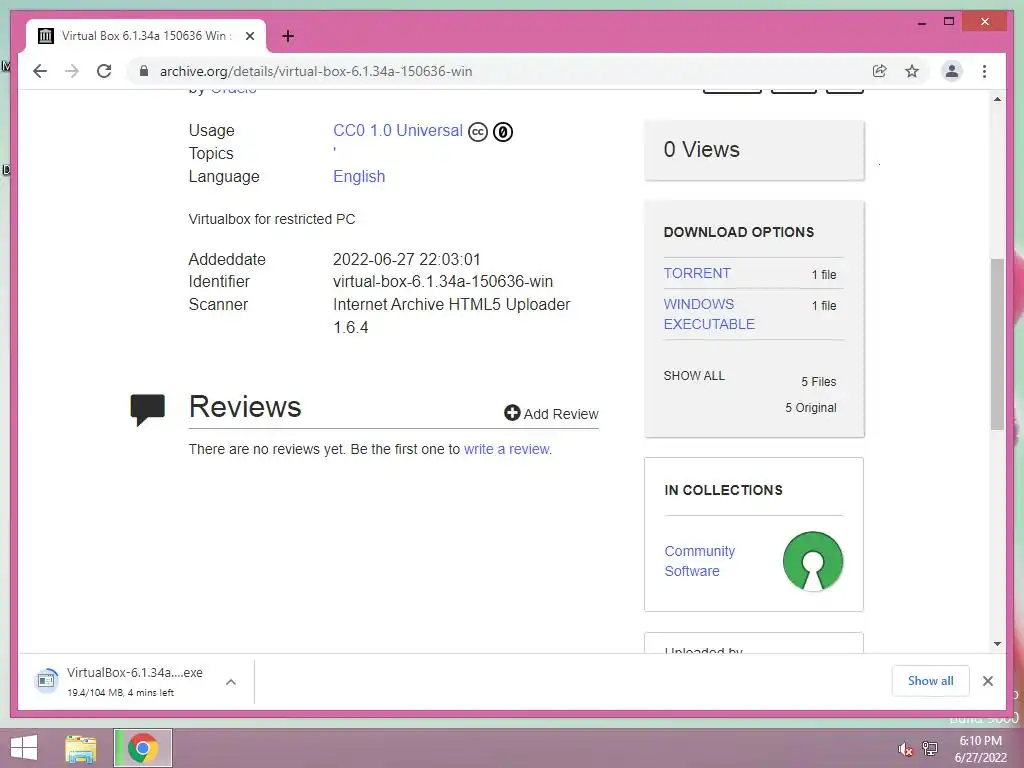The image size is (1024, 768).
Task: Click the 5 Original files text
Action: (x=810, y=408)
